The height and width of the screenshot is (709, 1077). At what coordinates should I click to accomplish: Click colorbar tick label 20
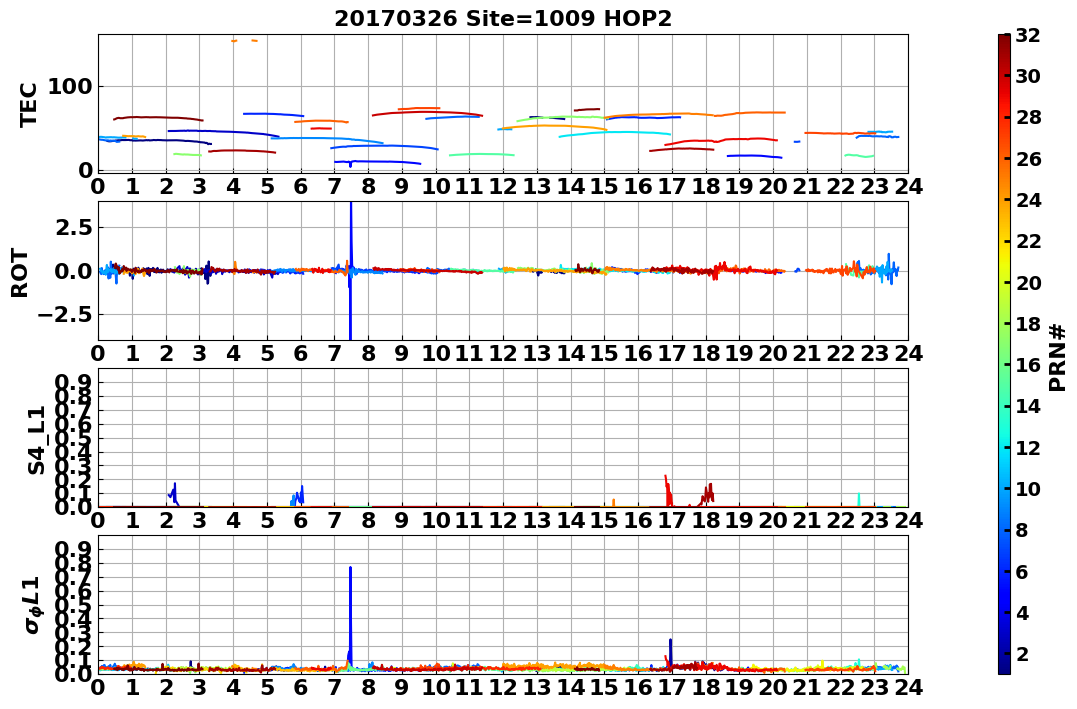1028,282
